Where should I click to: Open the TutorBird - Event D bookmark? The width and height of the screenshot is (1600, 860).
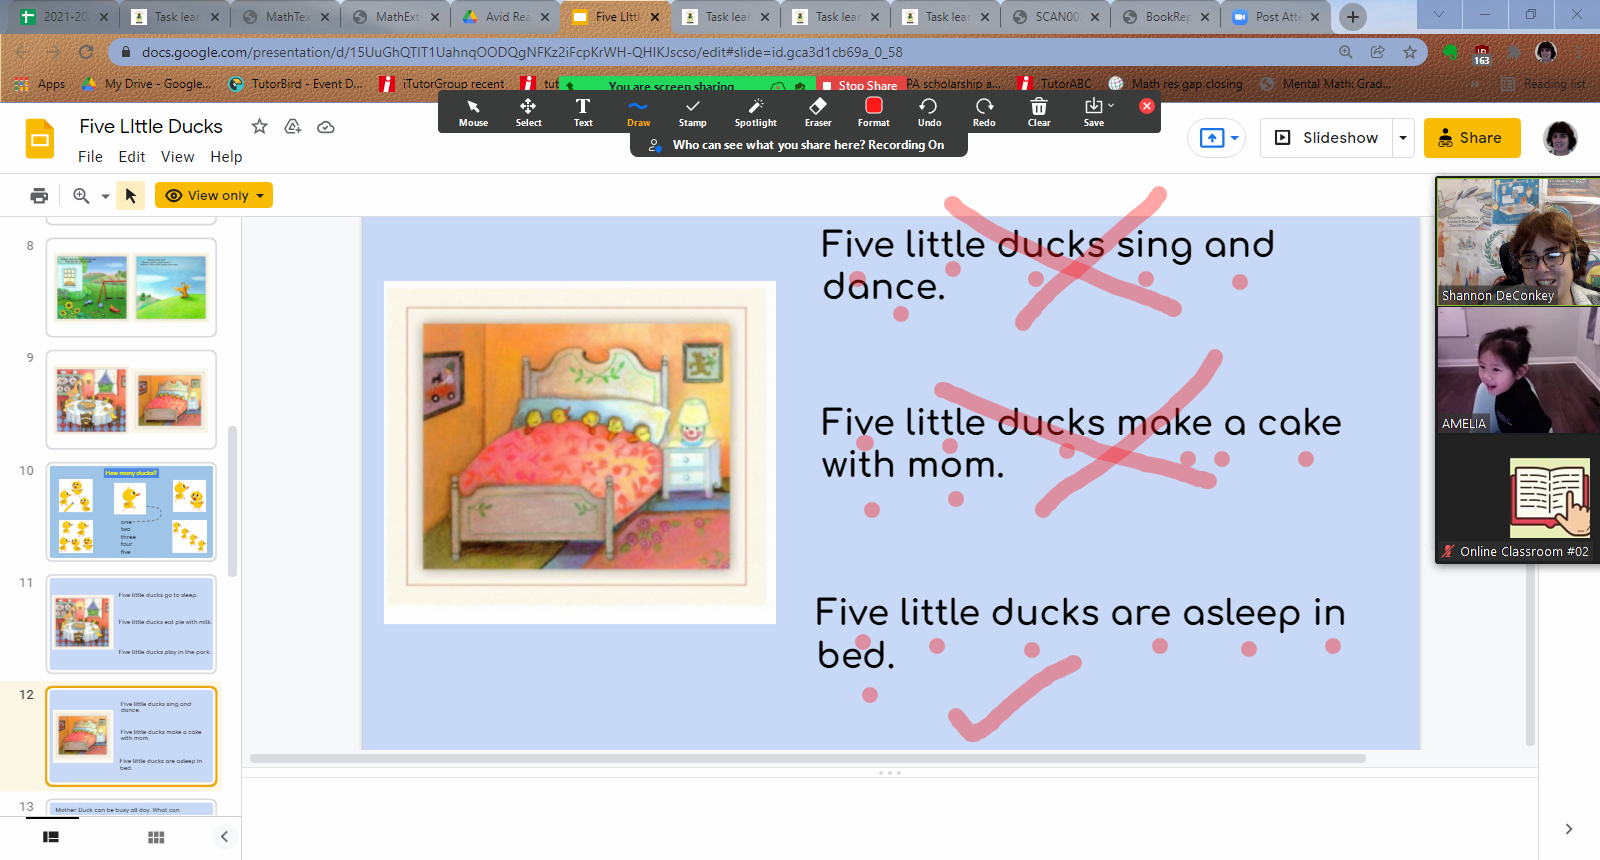pos(296,84)
